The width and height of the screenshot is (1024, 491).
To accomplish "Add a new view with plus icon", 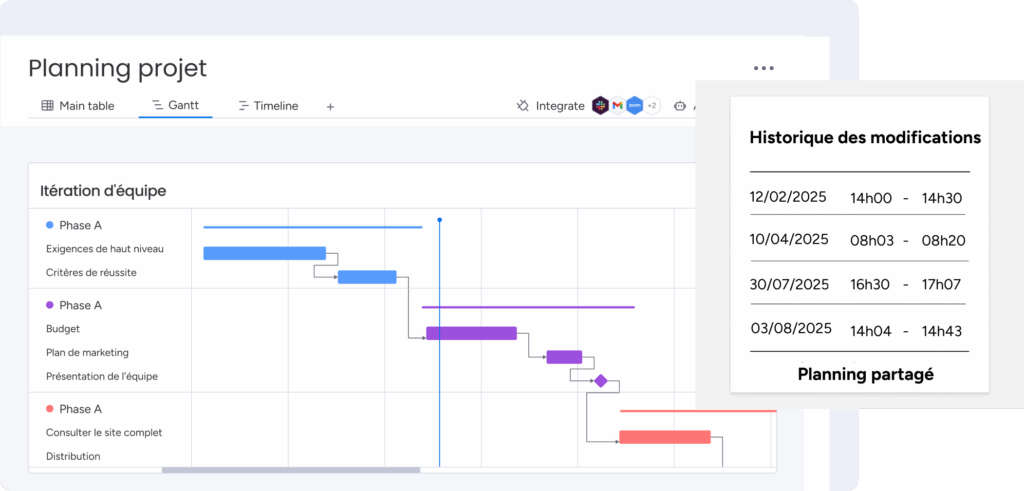I will [330, 106].
